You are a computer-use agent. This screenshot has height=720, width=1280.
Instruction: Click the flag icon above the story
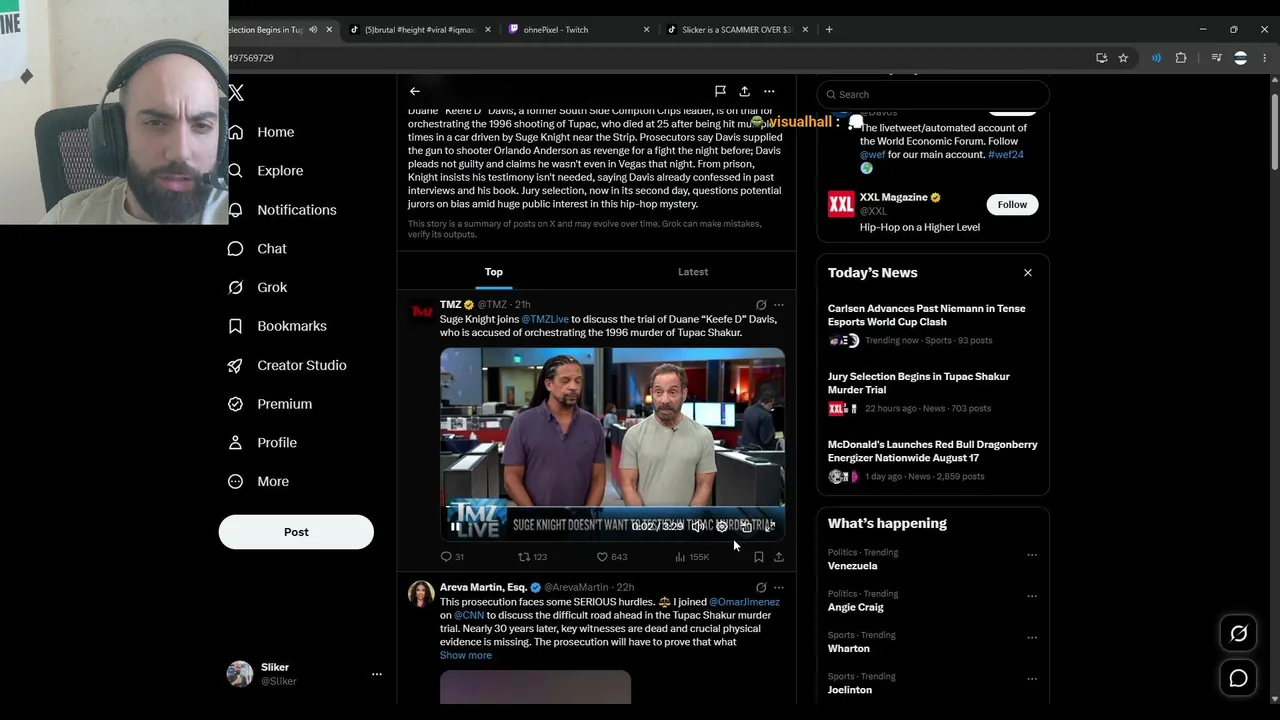click(720, 91)
